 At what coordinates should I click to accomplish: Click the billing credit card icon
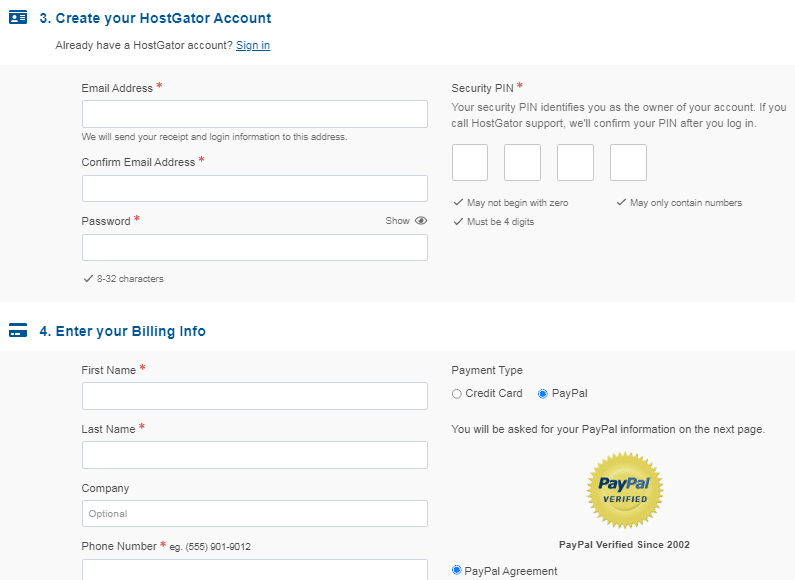[18, 331]
